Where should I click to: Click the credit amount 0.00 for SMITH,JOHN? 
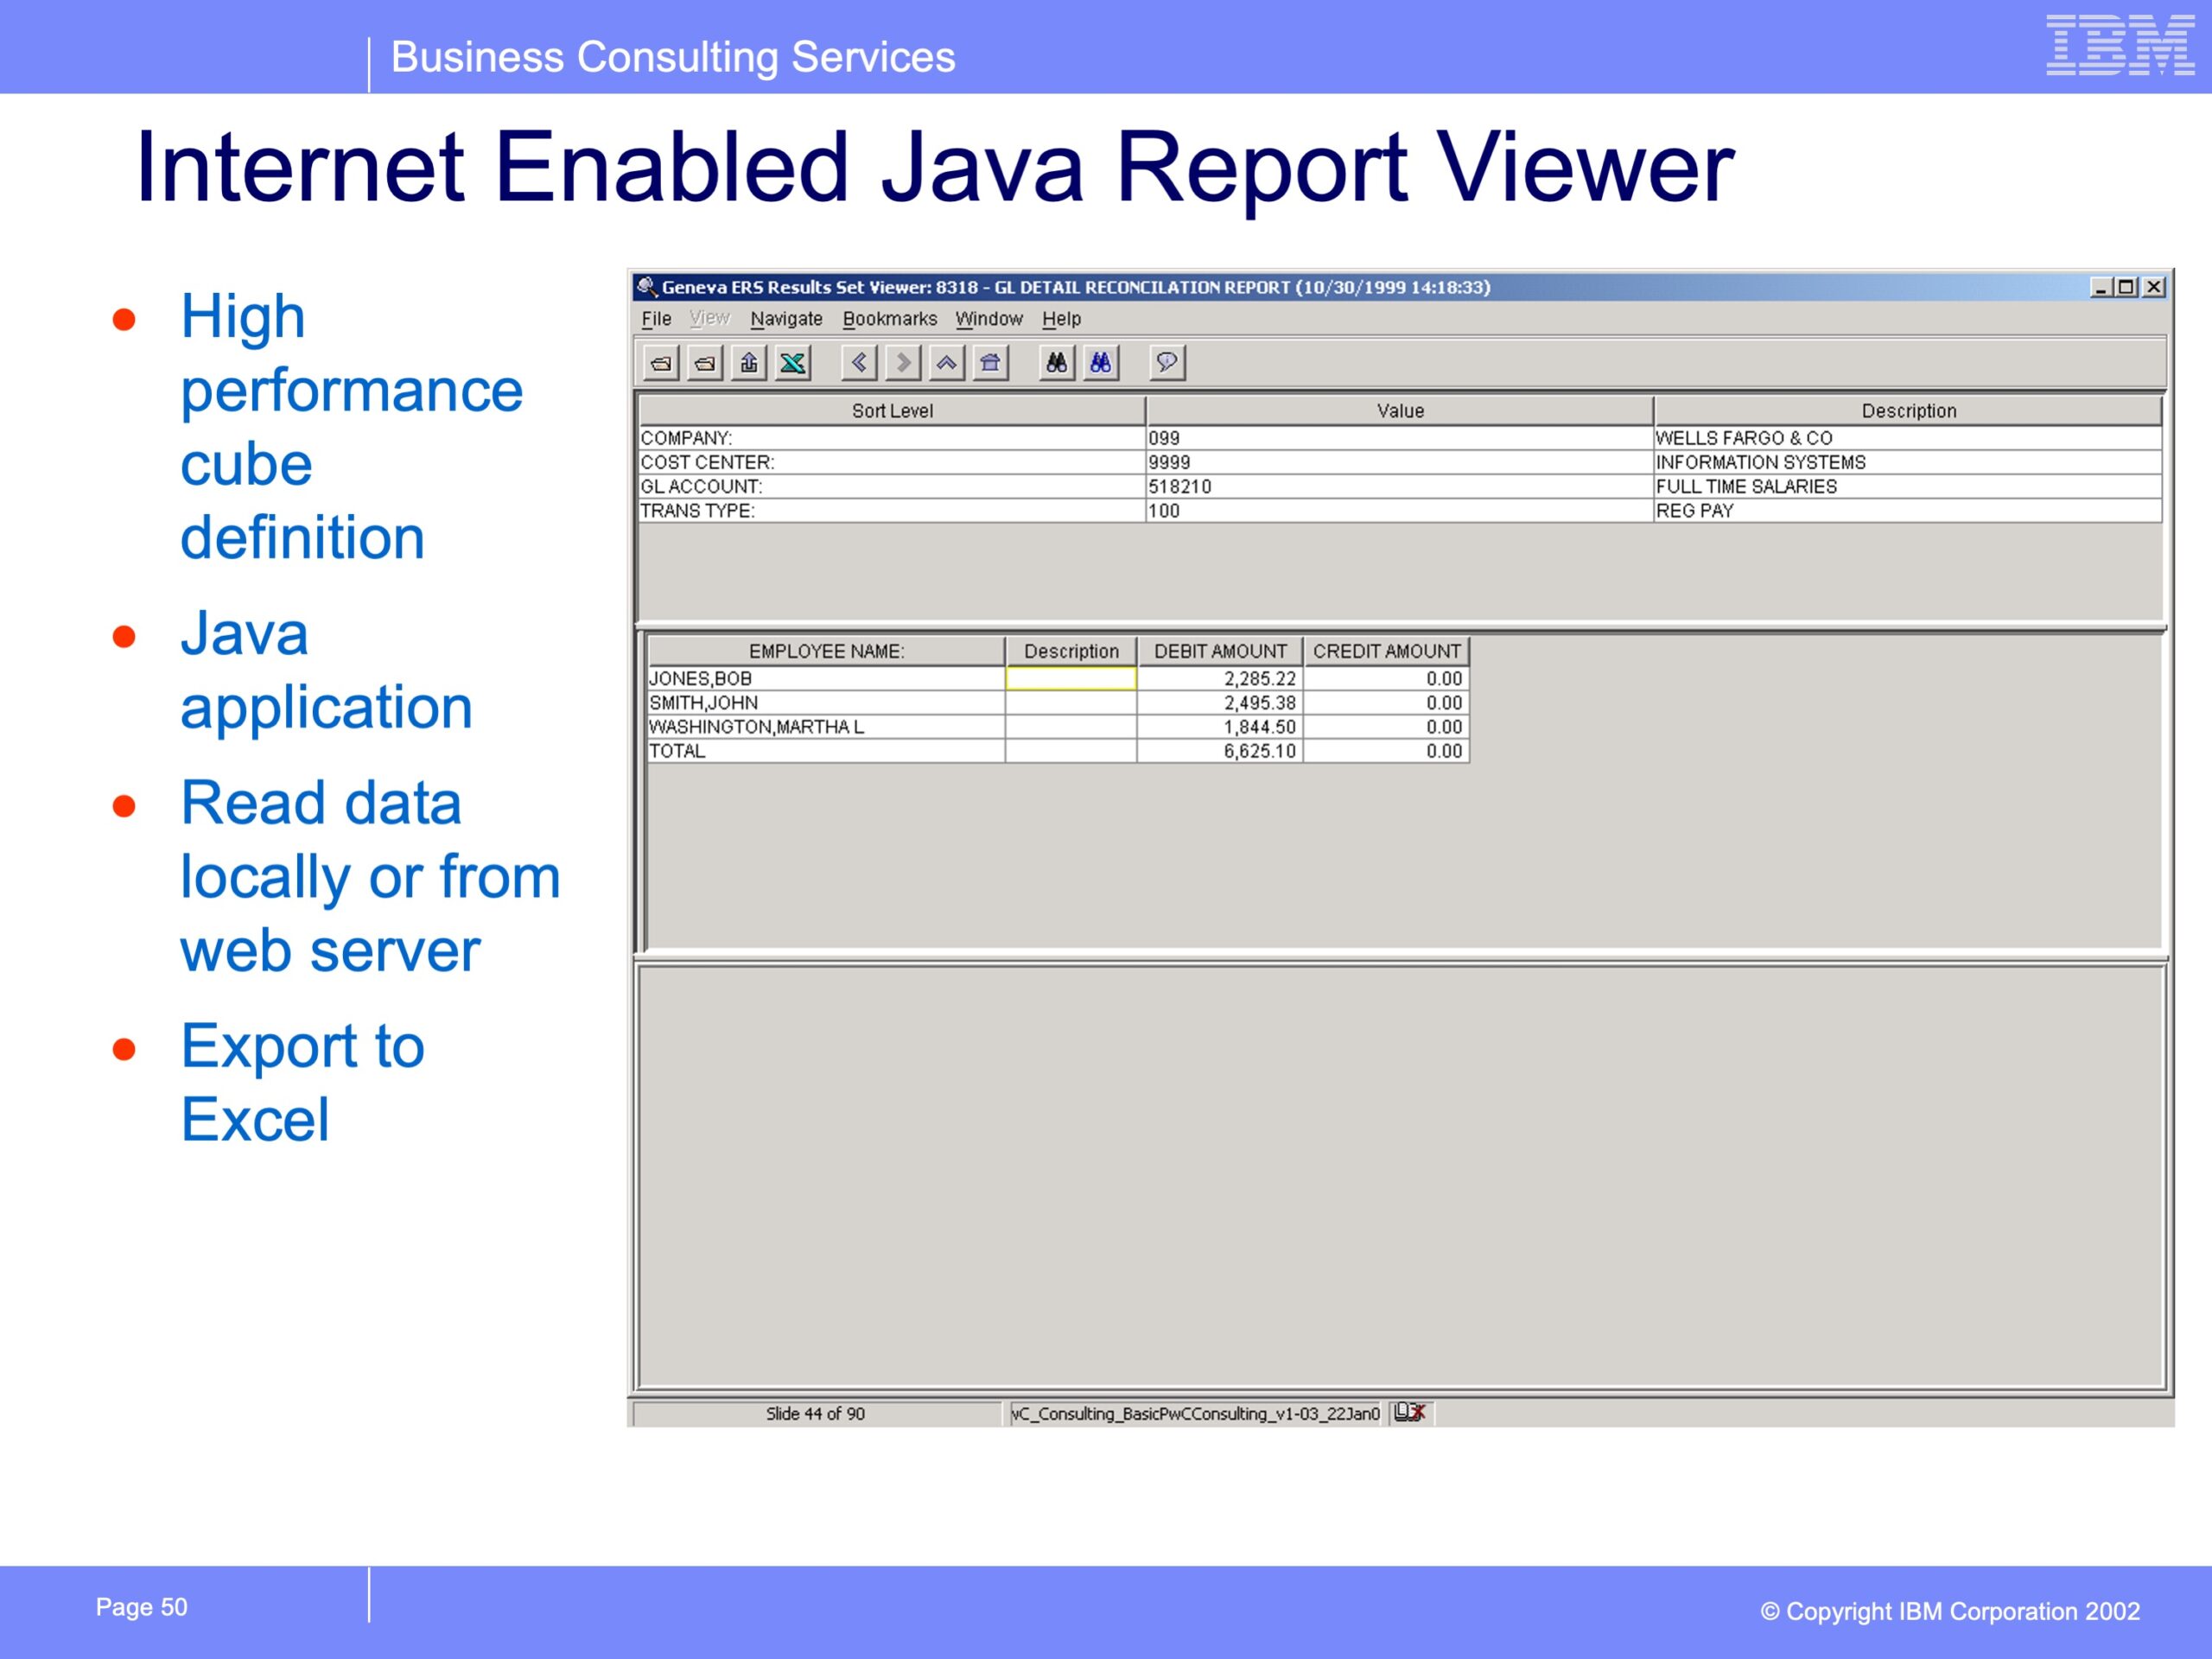tap(1386, 703)
